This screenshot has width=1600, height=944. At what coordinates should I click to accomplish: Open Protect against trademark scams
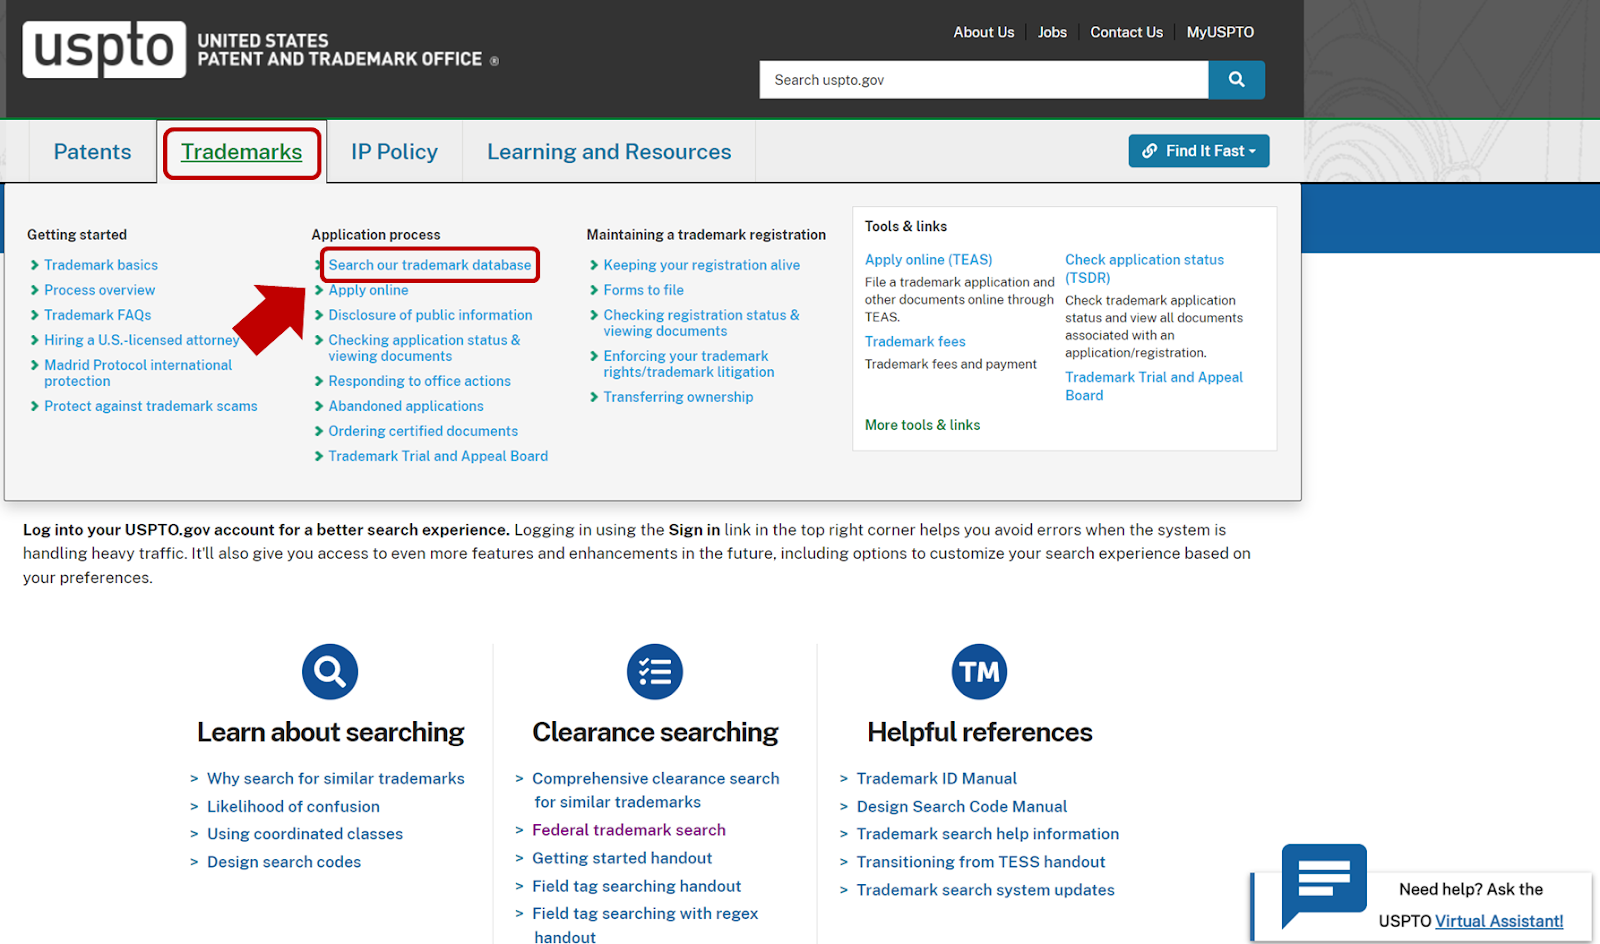point(151,406)
